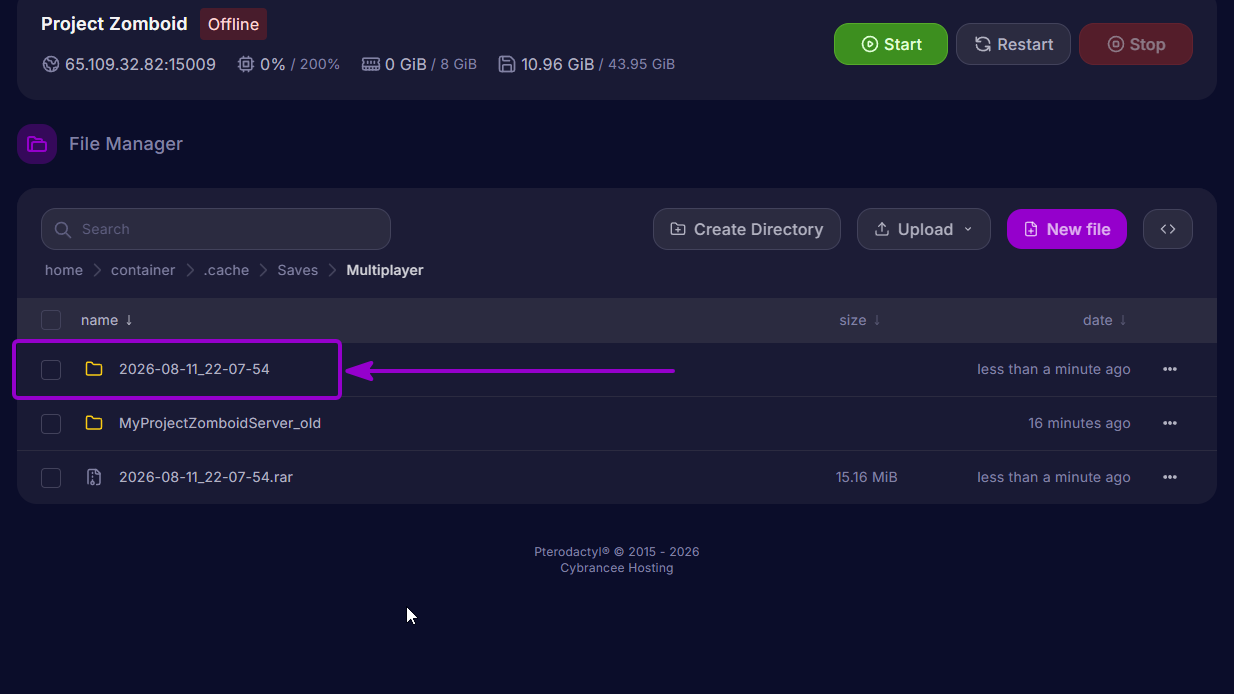Click the 16 minutes ago date
Viewport: 1234px width, 694px height.
[x=1079, y=423]
